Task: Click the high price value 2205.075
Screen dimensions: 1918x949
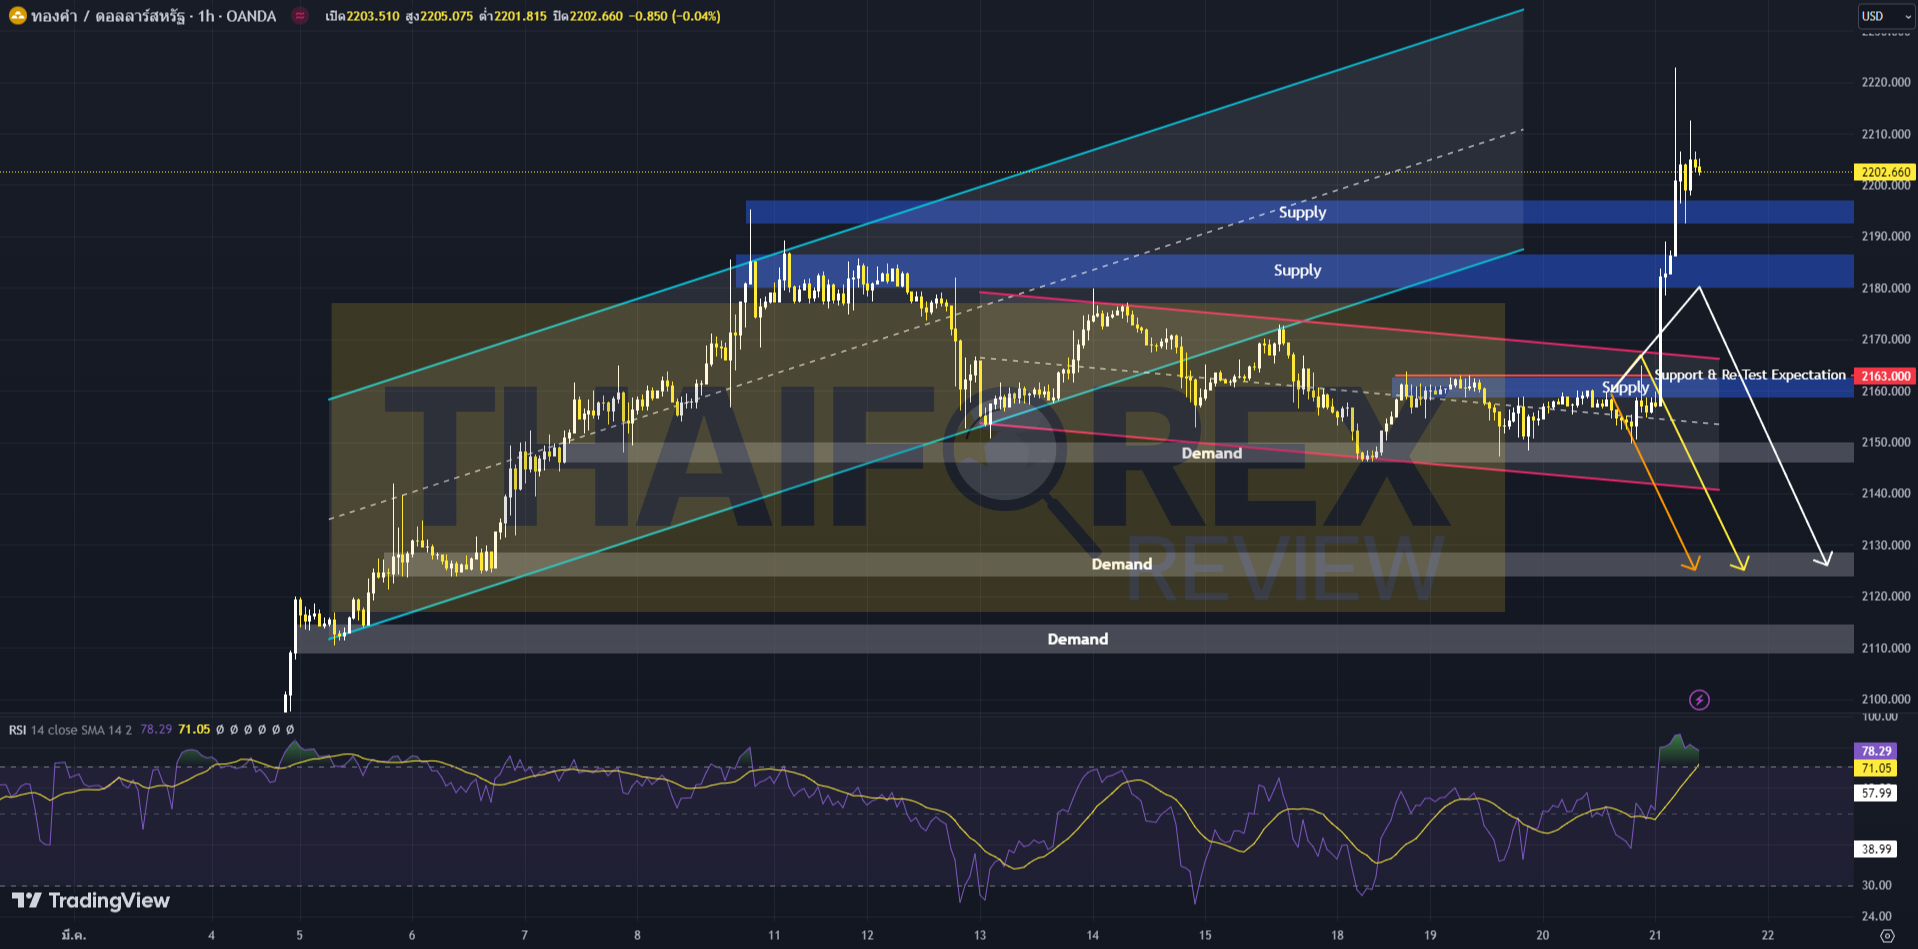Action: coord(446,16)
